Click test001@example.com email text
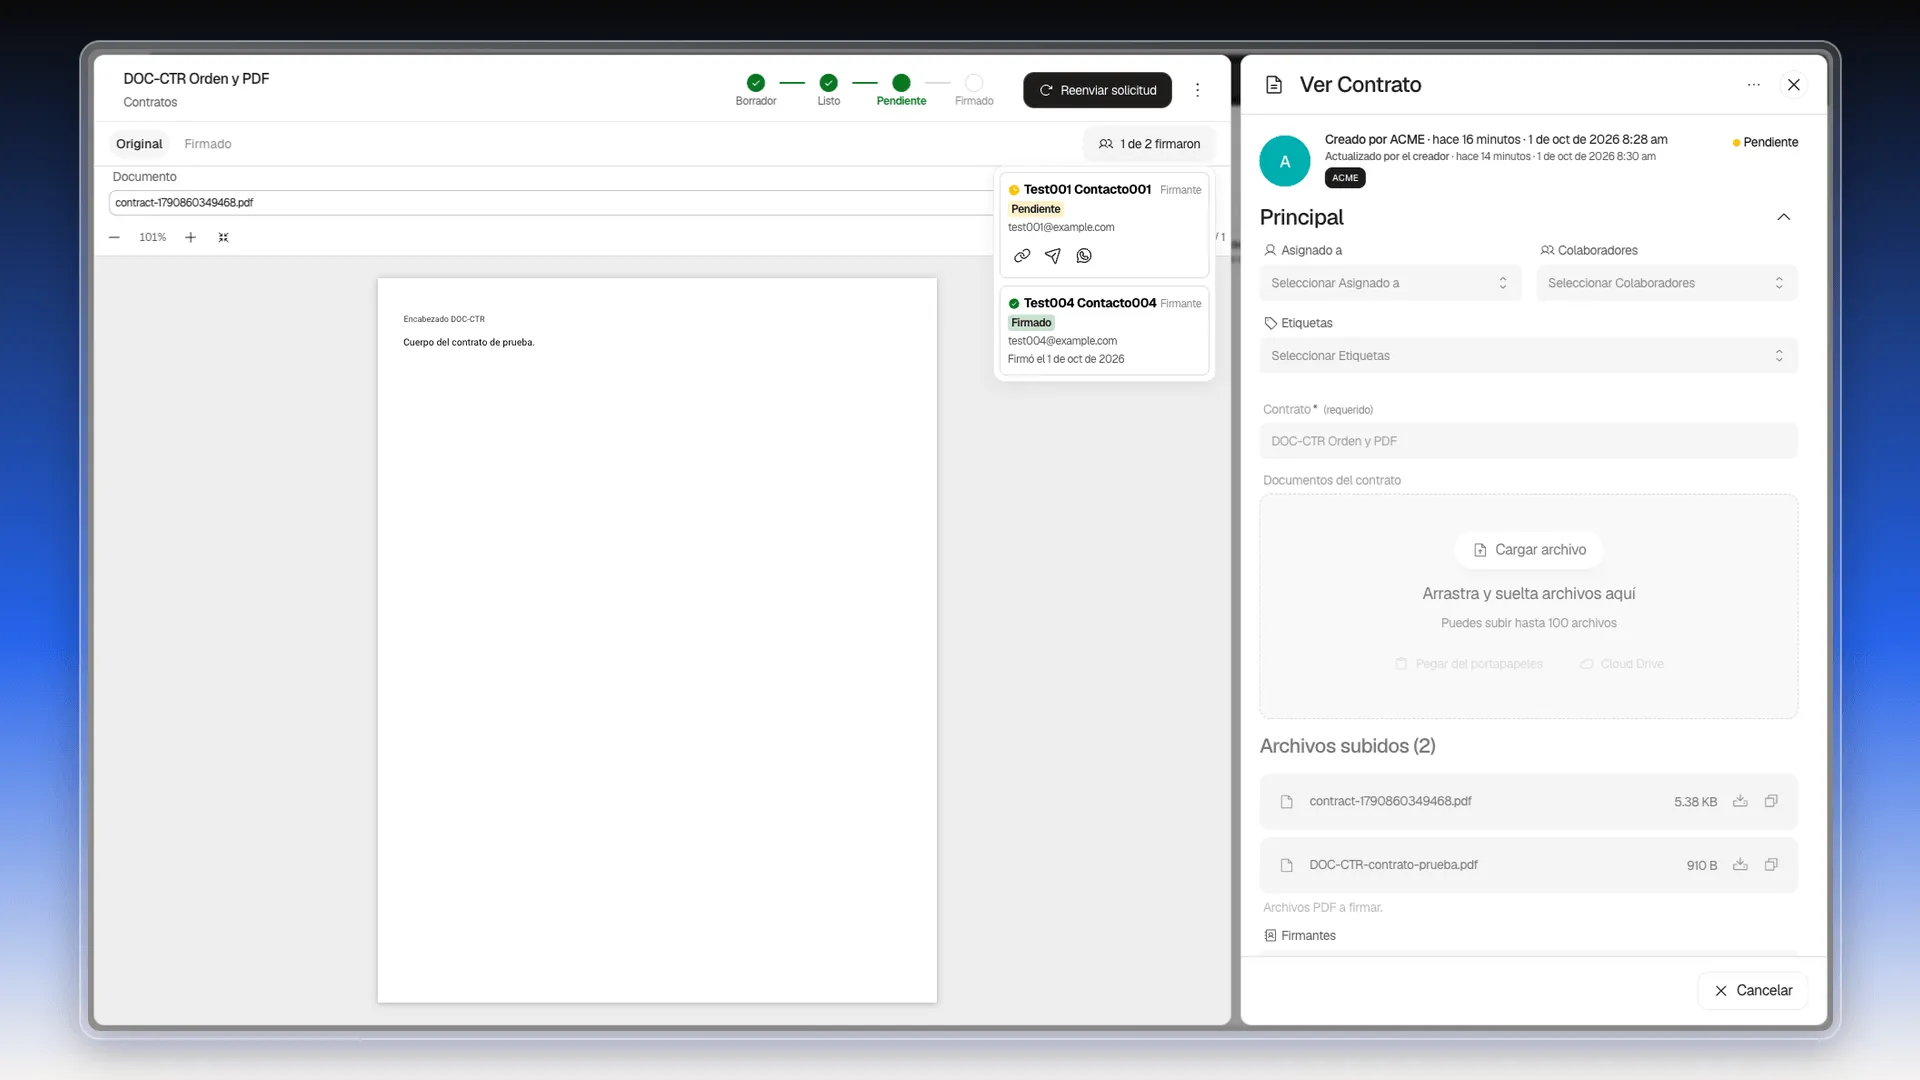This screenshot has width=1920, height=1080. [x=1061, y=227]
